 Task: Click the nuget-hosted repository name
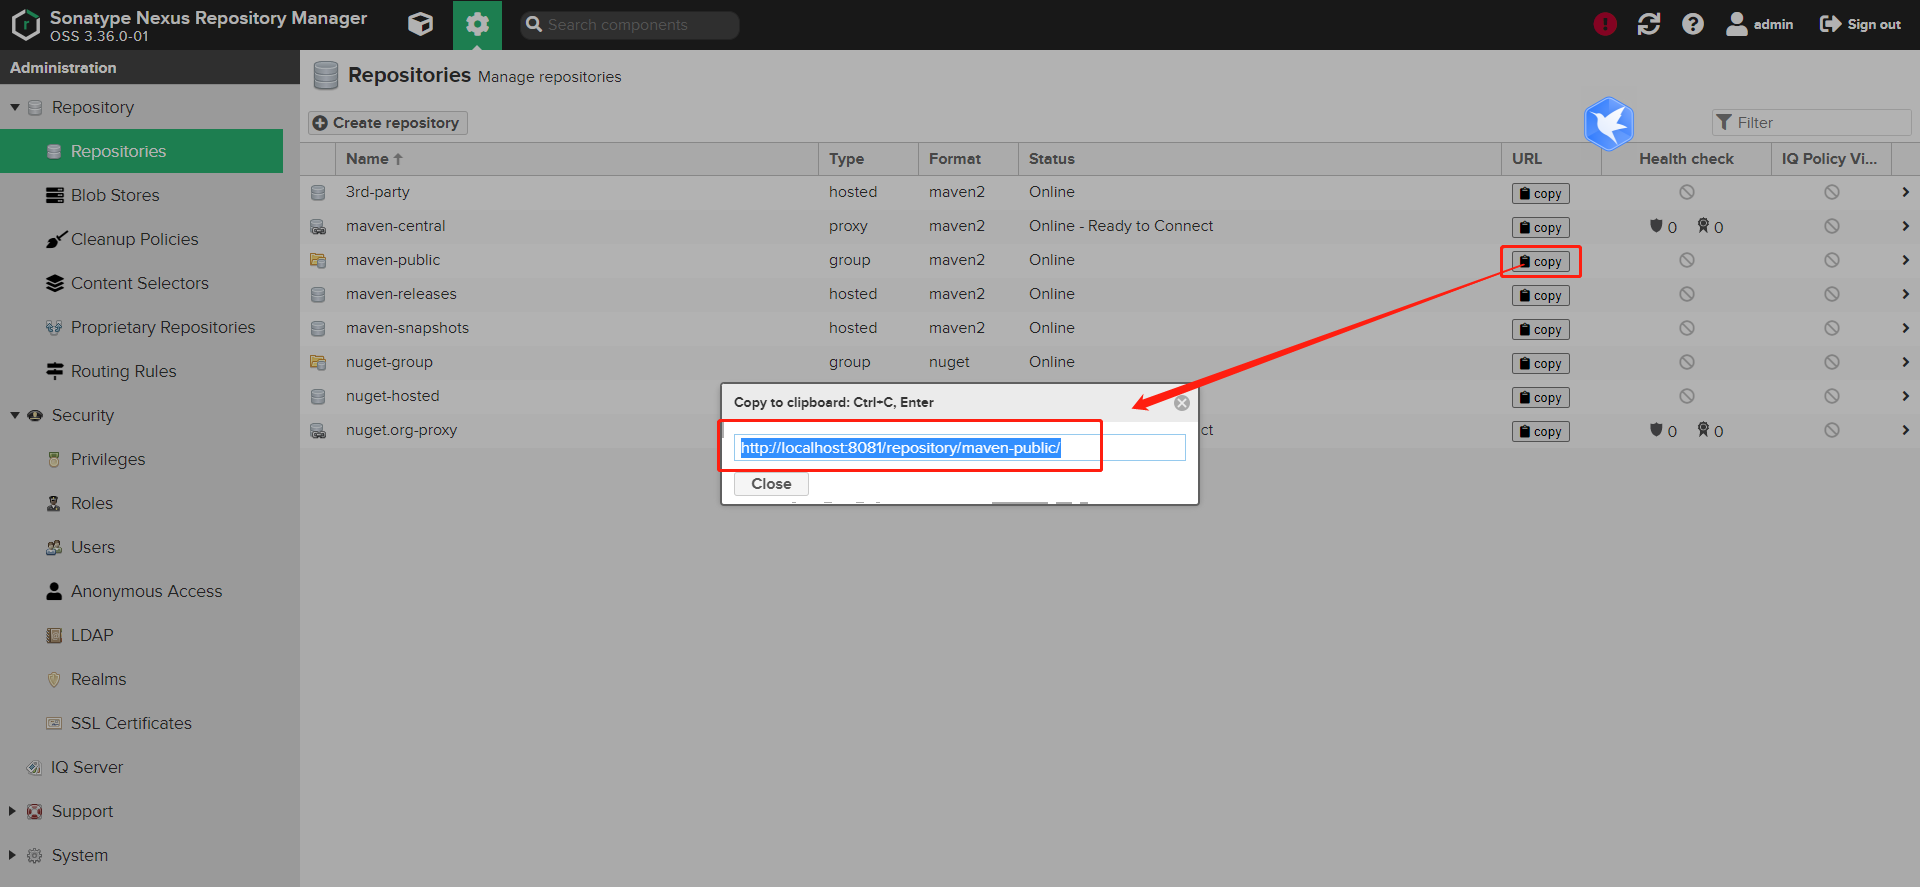coord(393,396)
